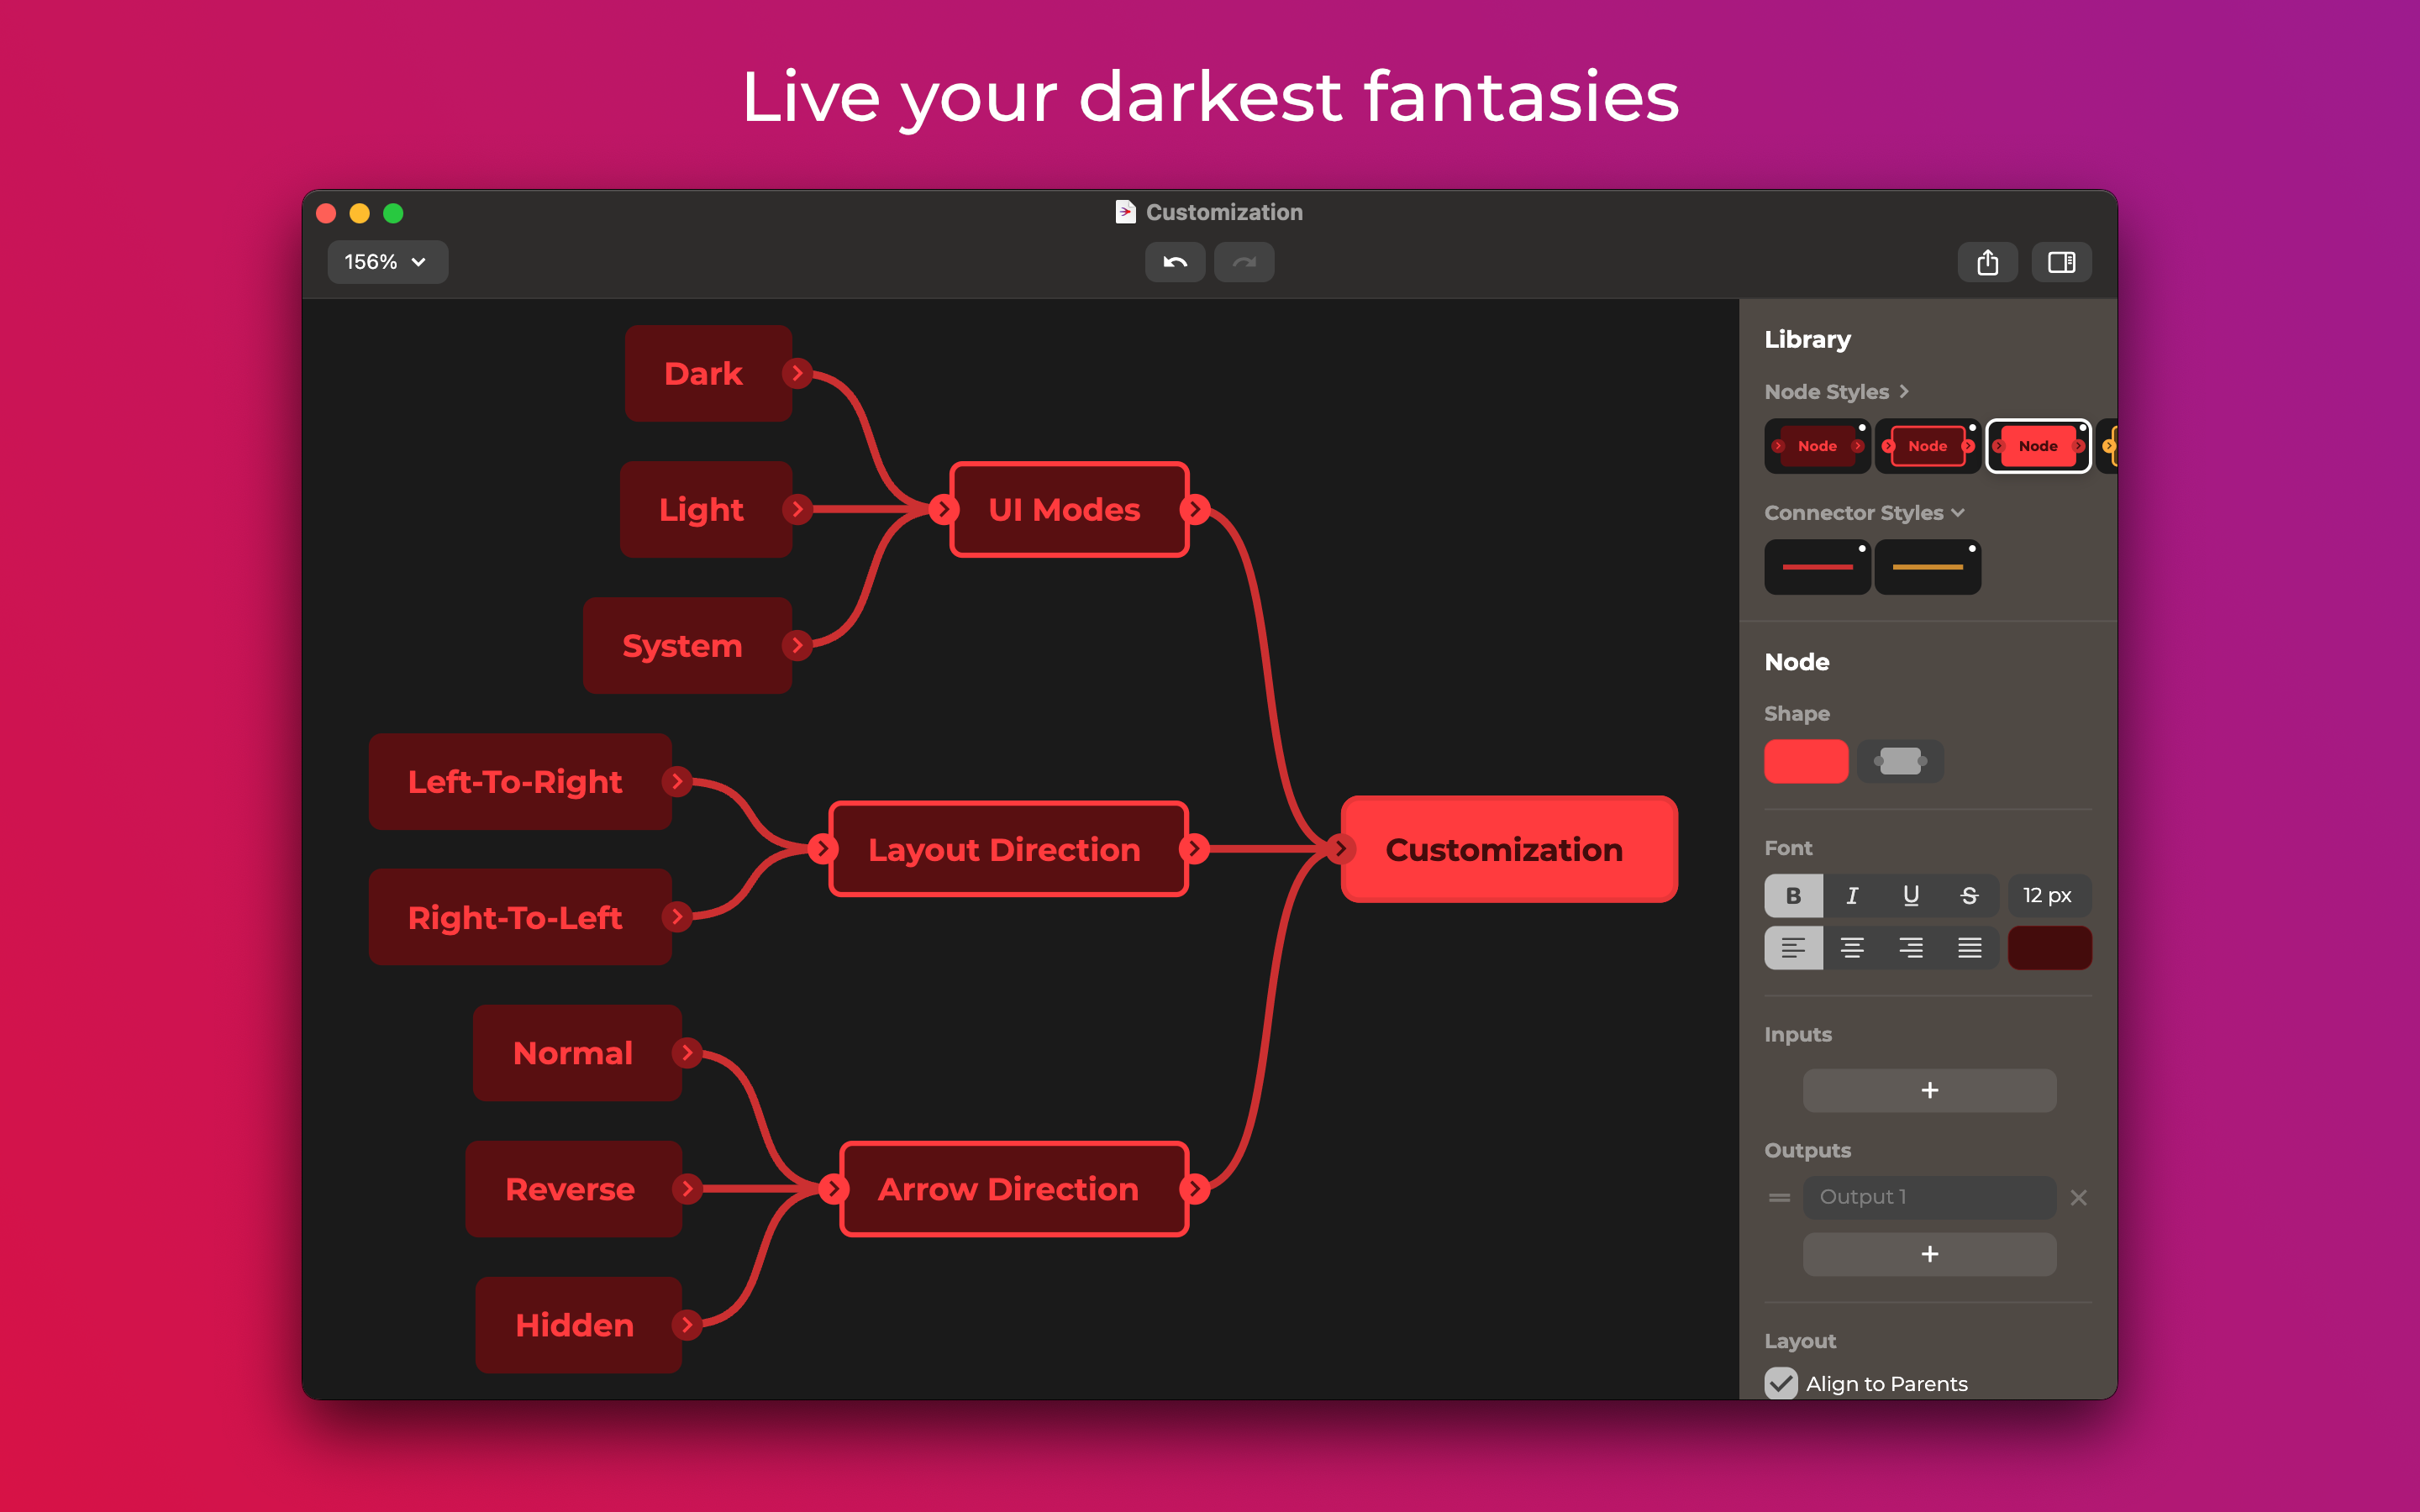Click the Undo arrow in the toolbar
This screenshot has width=2420, height=1512.
(1175, 262)
